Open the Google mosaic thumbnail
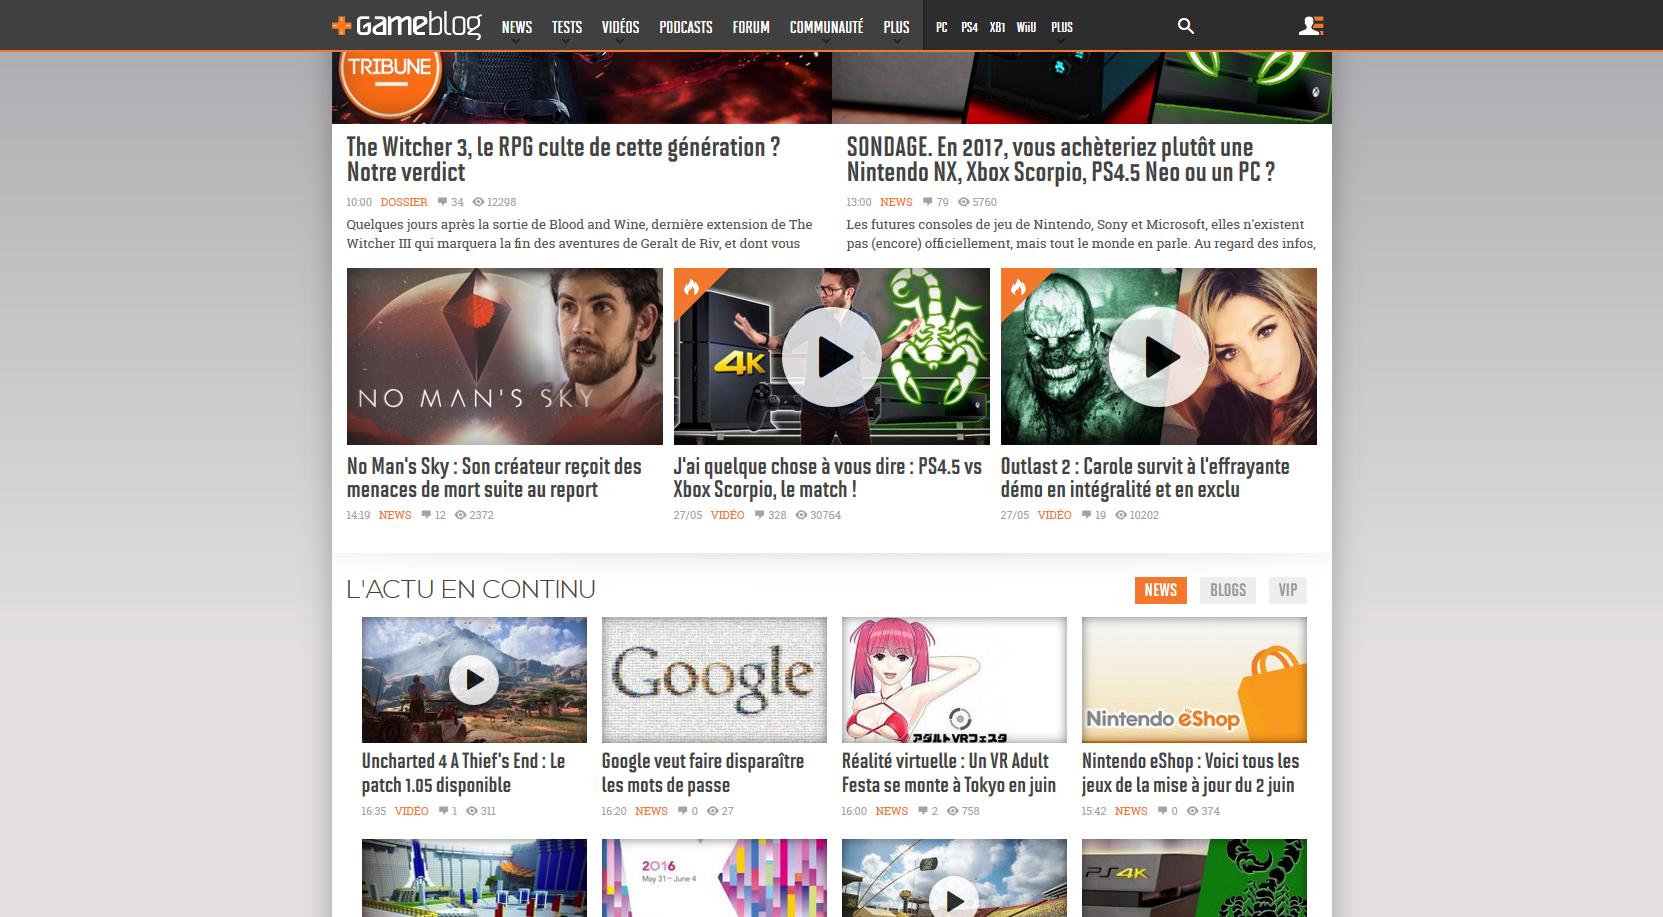Screen dimensions: 1663x917 [714, 680]
